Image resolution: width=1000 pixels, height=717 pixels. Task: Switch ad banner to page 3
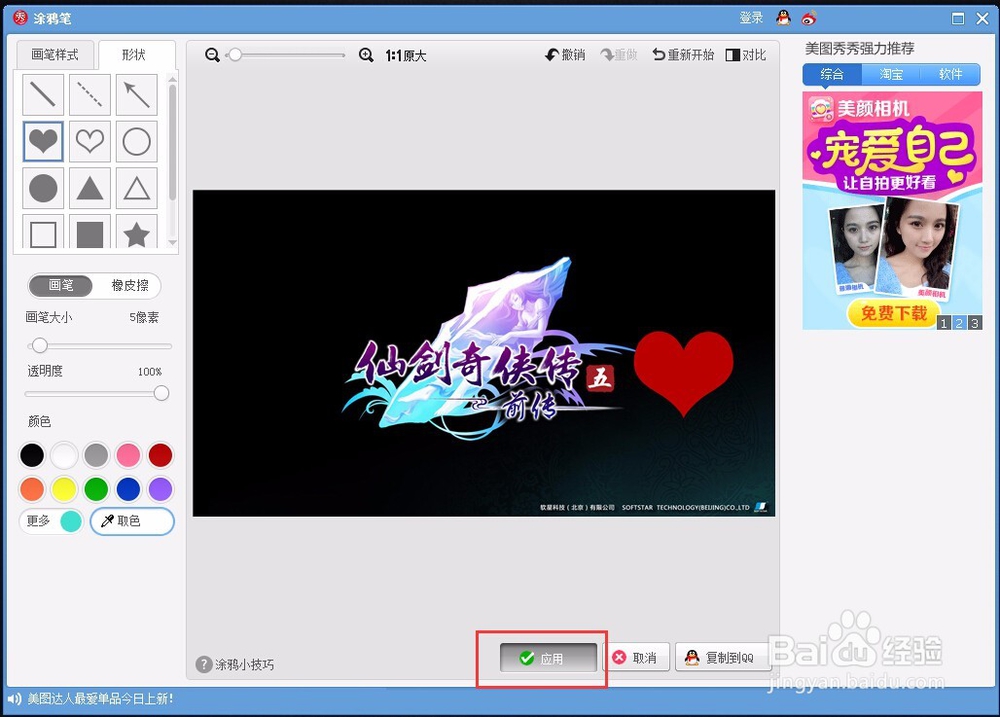click(x=974, y=323)
